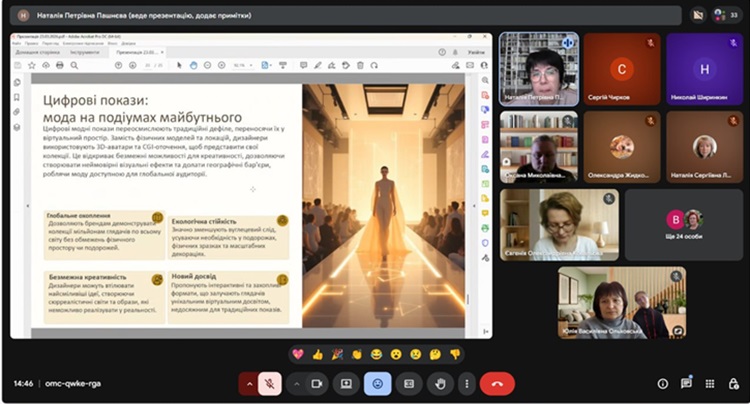Open the more options three-dot menu
750x404 pixels.
coord(465,383)
